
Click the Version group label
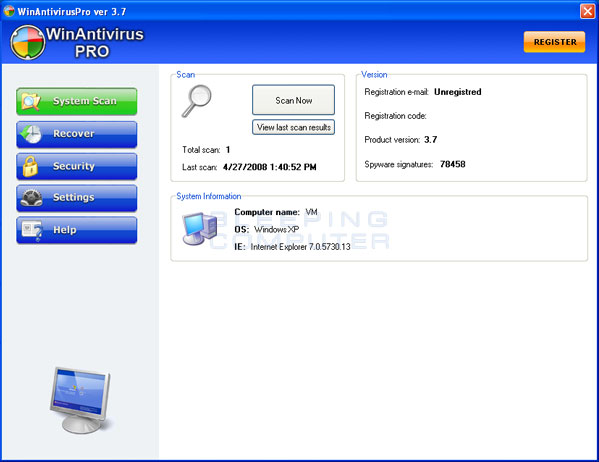point(374,75)
